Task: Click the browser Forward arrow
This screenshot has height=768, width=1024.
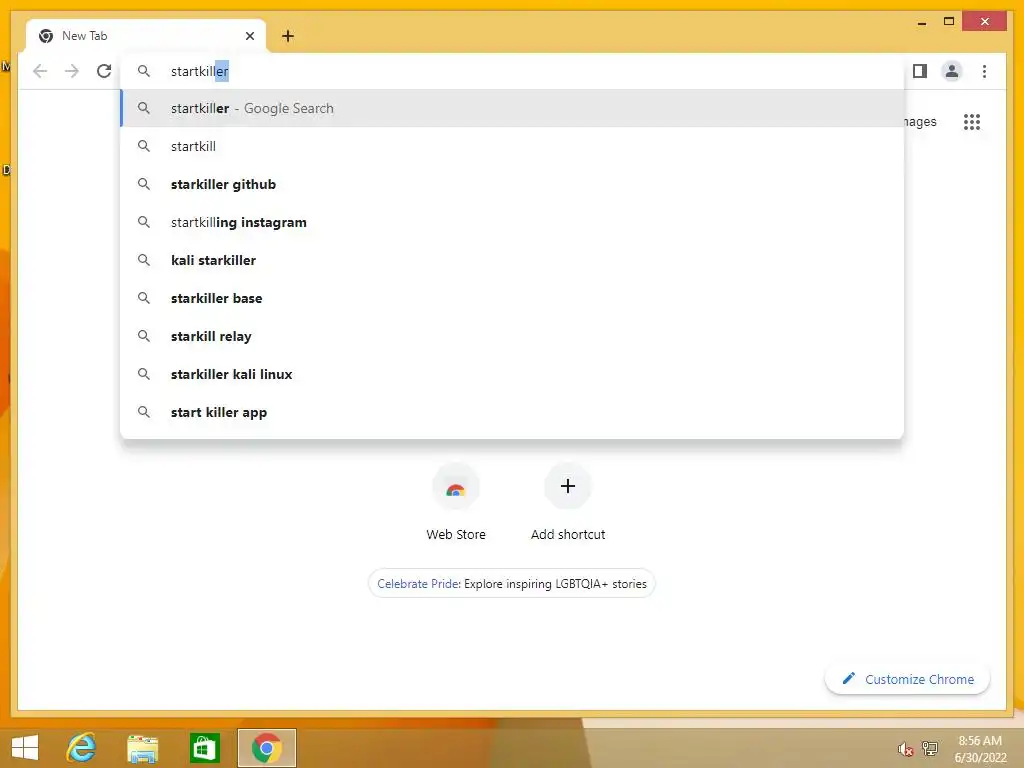Action: coord(72,71)
